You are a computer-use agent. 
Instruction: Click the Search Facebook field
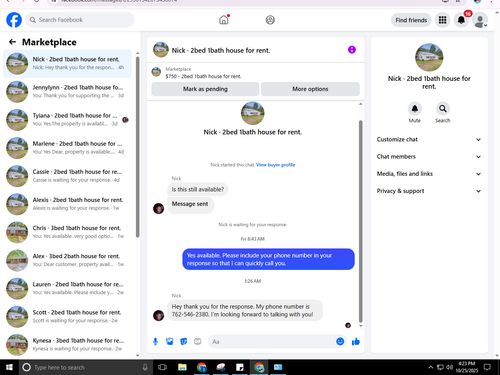pos(80,20)
